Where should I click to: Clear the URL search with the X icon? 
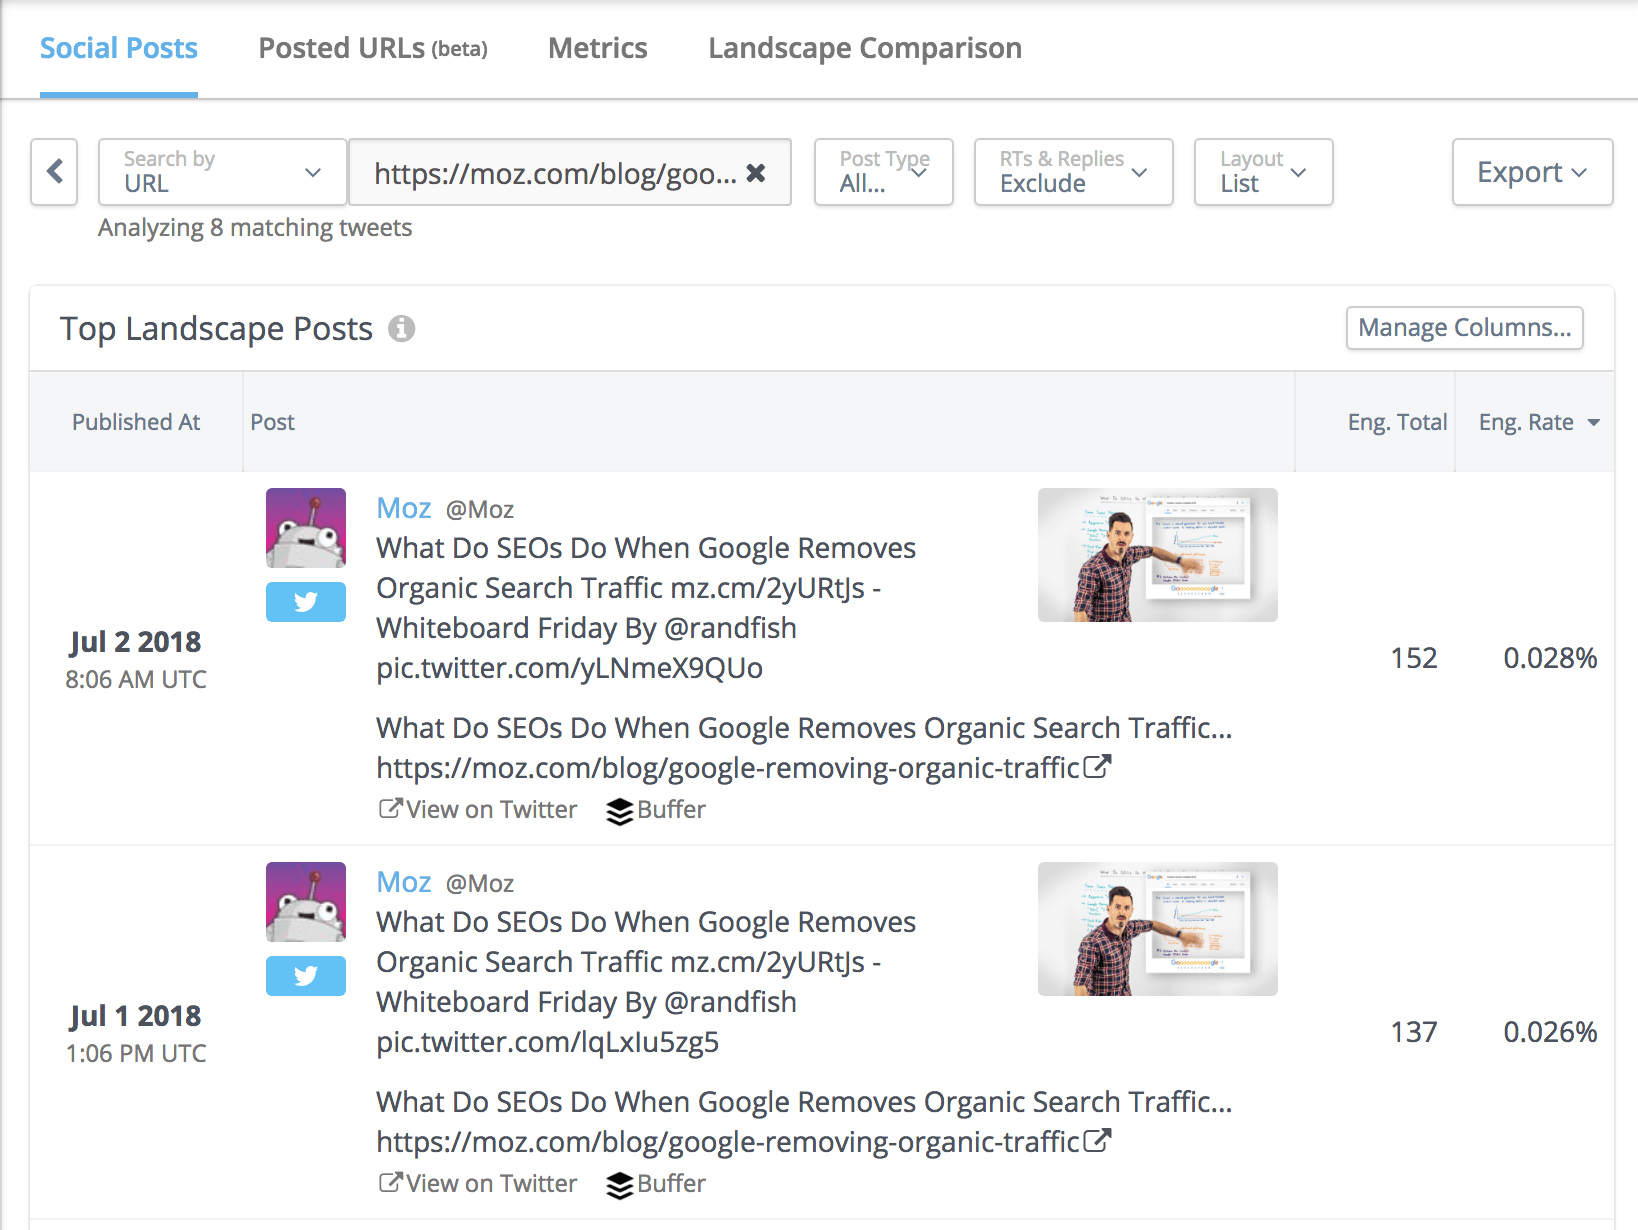coord(756,173)
